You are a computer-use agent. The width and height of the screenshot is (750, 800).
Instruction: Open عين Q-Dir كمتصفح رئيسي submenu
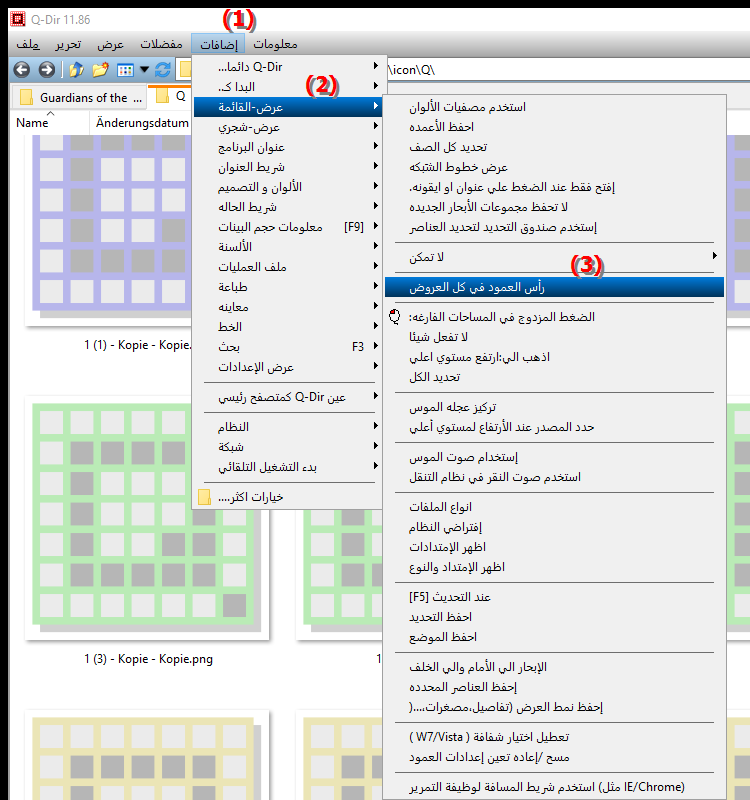click(x=288, y=397)
